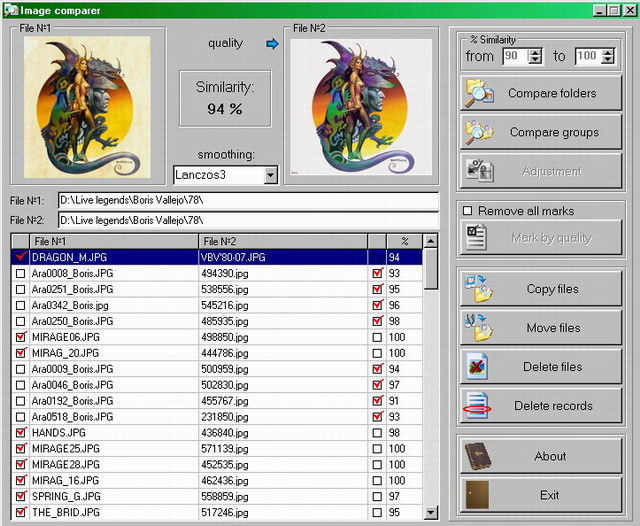Choose Delete records
Screen dimensions: 640x526
click(x=541, y=405)
